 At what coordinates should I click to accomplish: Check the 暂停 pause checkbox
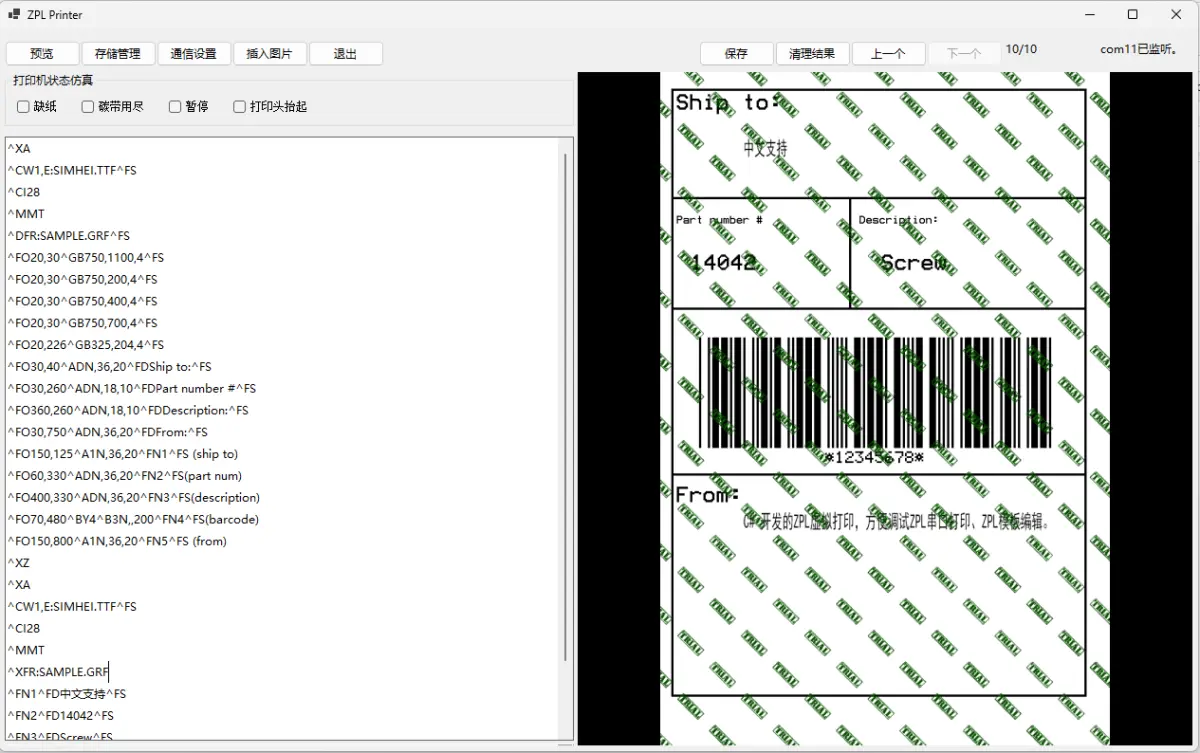[189, 106]
